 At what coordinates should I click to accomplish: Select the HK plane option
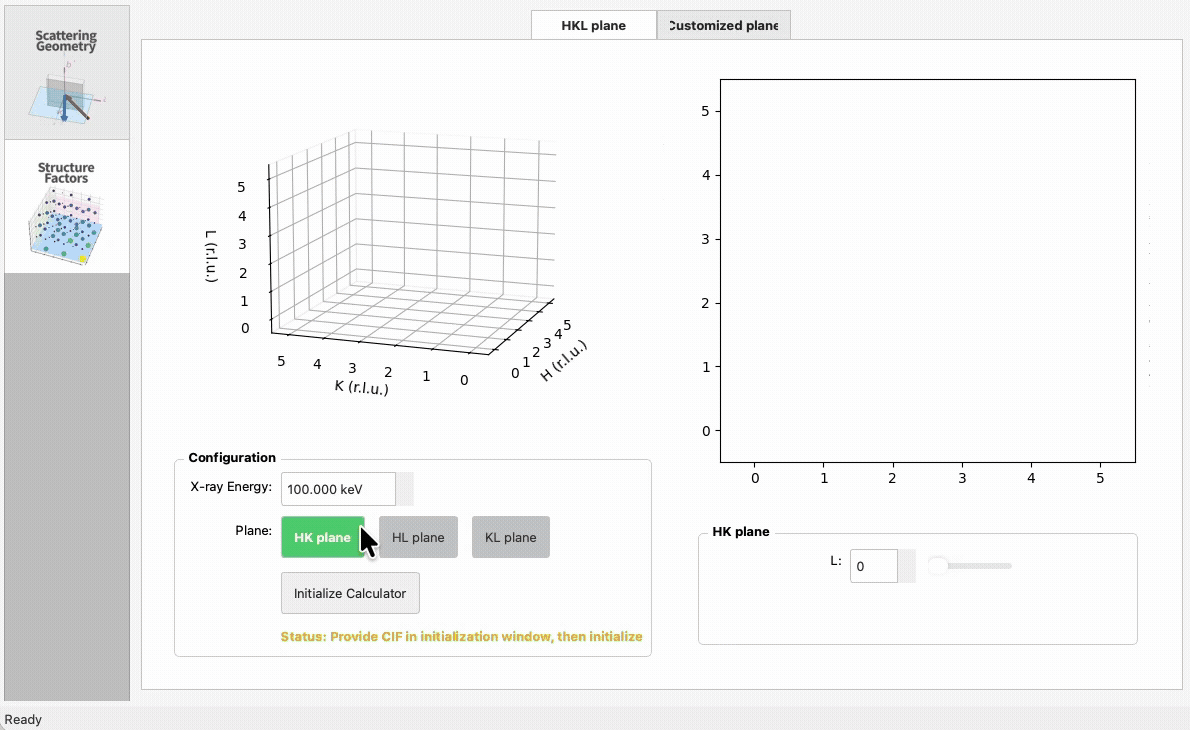(322, 537)
